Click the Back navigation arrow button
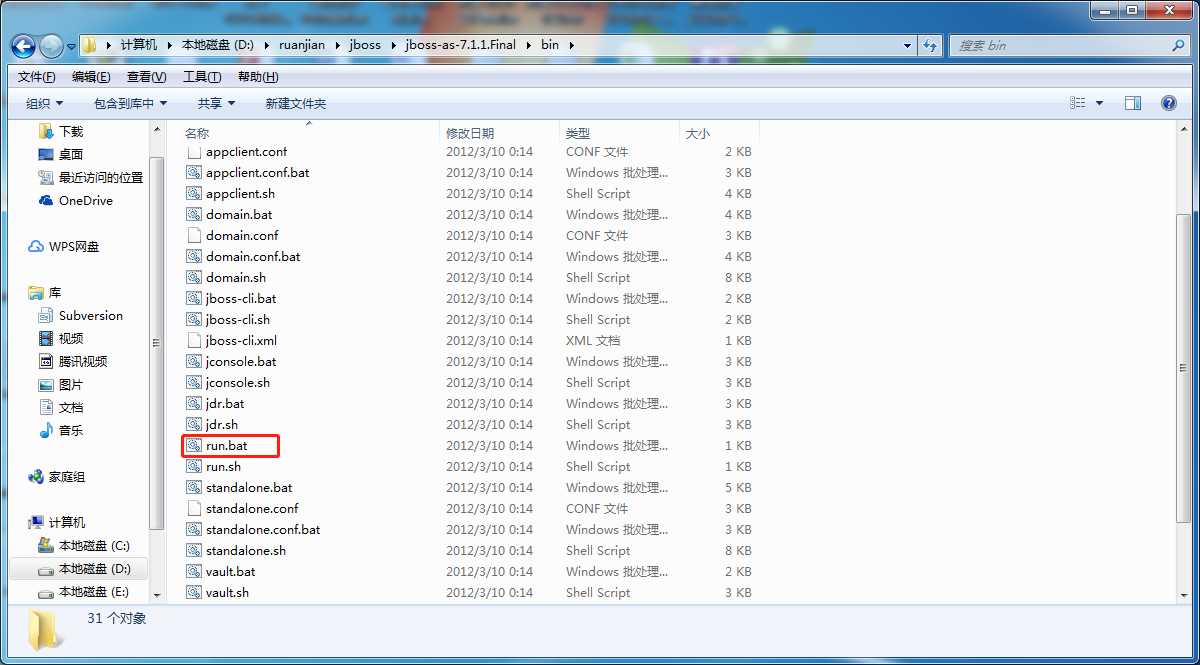1200x665 pixels. pyautogui.click(x=24, y=46)
